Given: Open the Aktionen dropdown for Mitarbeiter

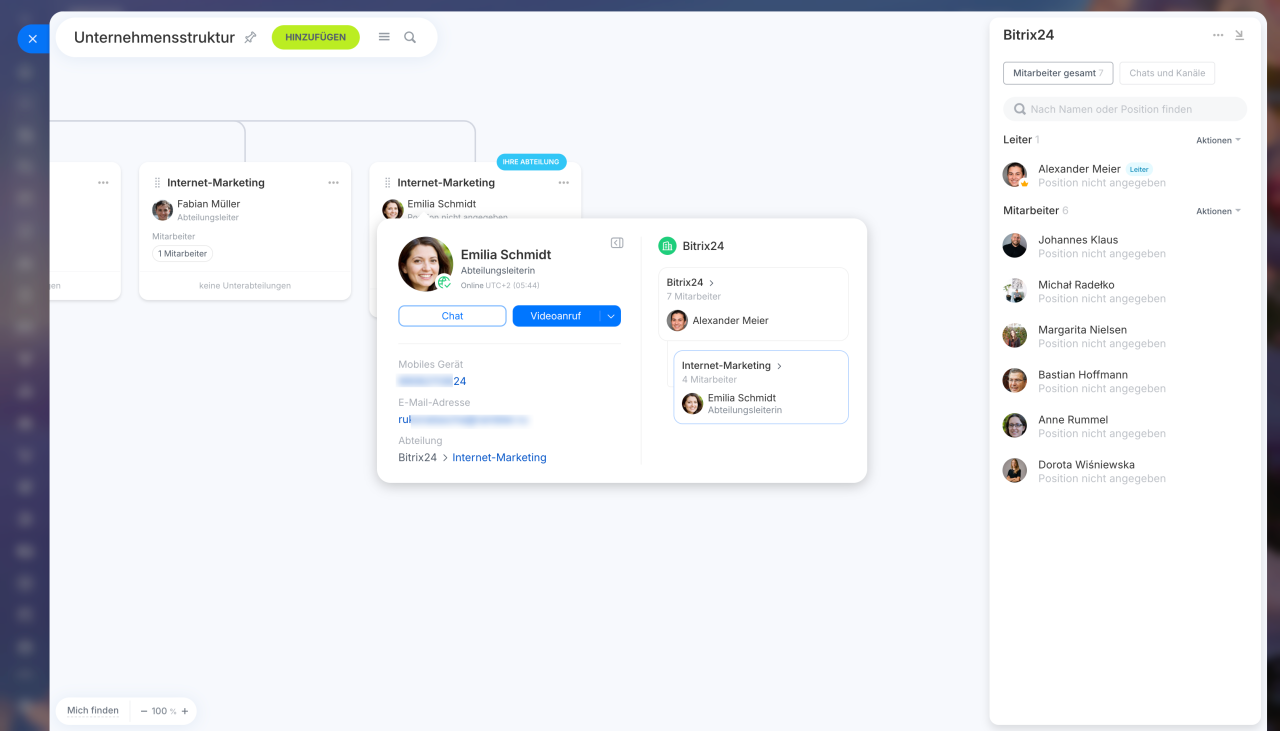Looking at the screenshot, I should 1218,211.
